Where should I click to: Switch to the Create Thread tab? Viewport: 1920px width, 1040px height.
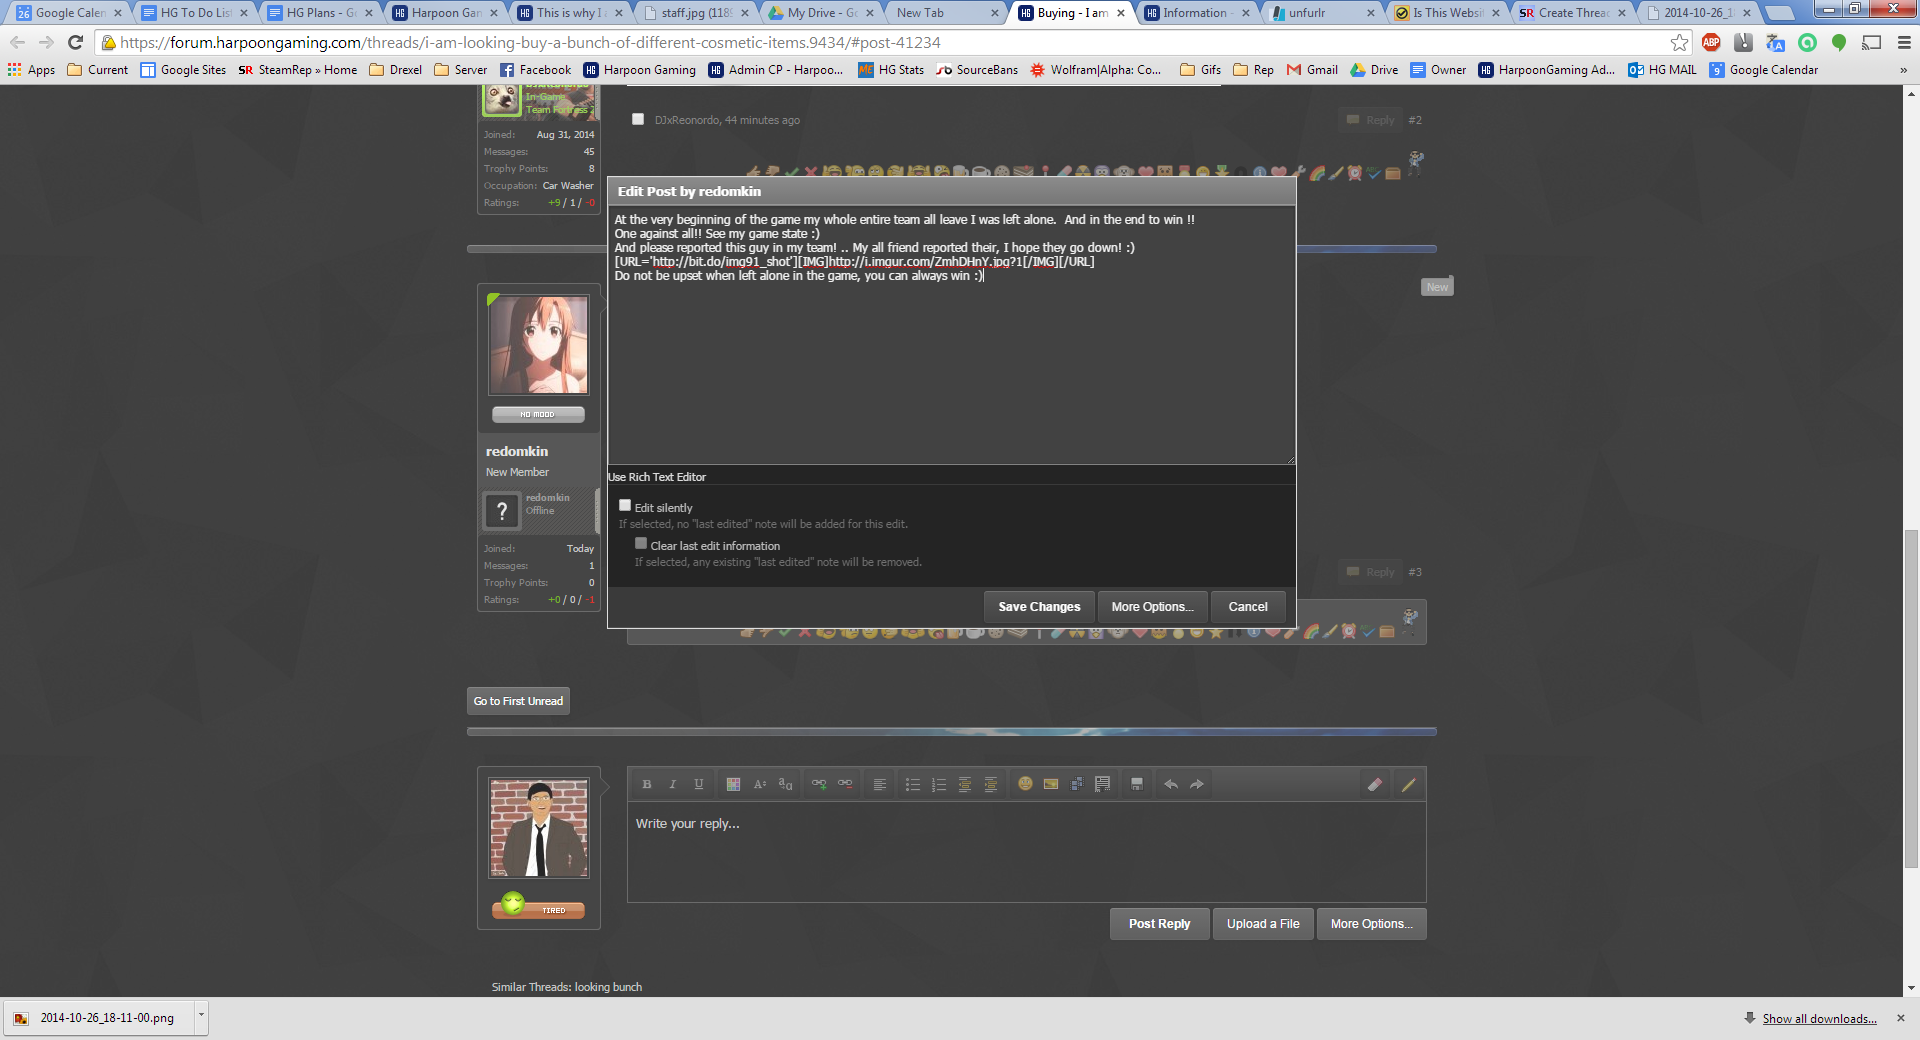point(1574,13)
